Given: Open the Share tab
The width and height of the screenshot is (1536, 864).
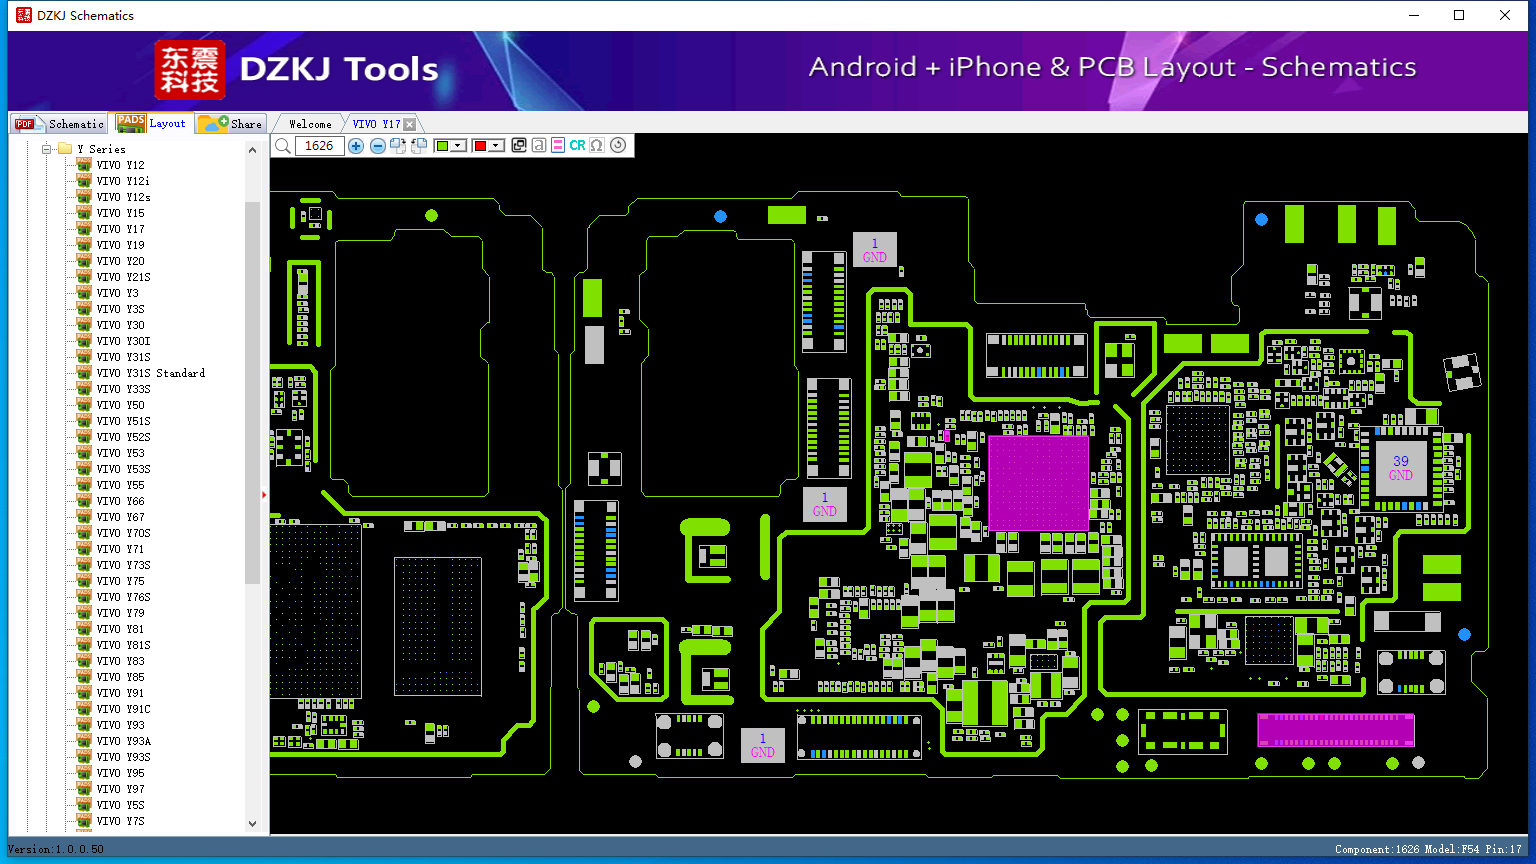Looking at the screenshot, I should click(231, 124).
